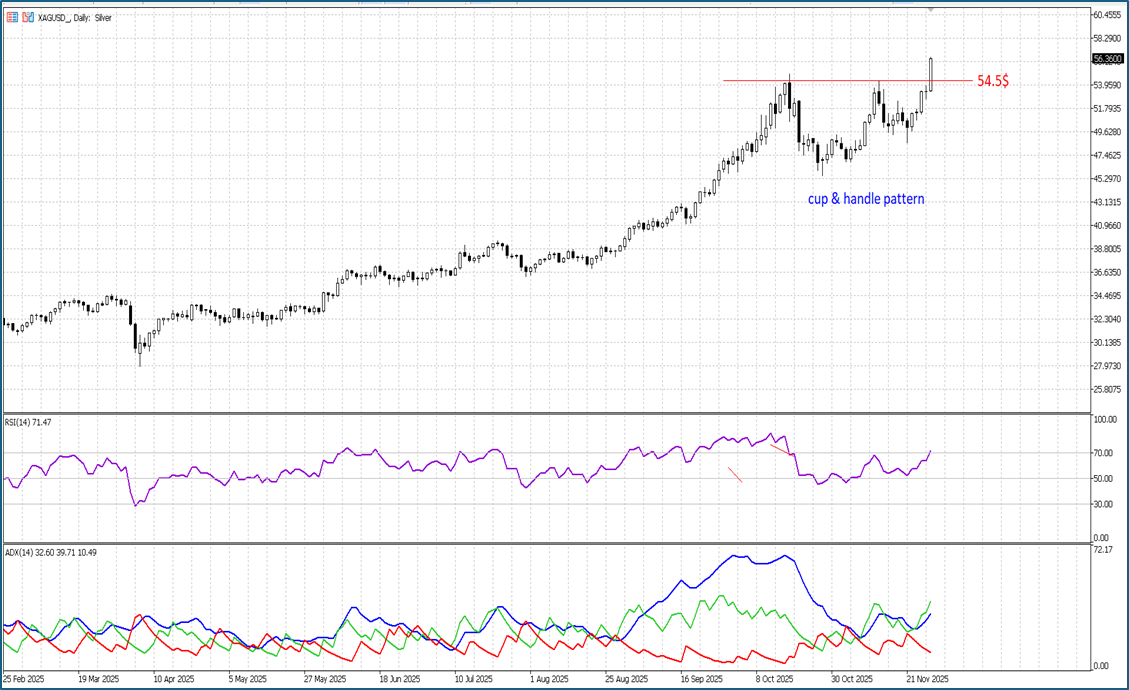Select the 47.4625 price scale label
Screen dimensions: 1129x690
1107,156
